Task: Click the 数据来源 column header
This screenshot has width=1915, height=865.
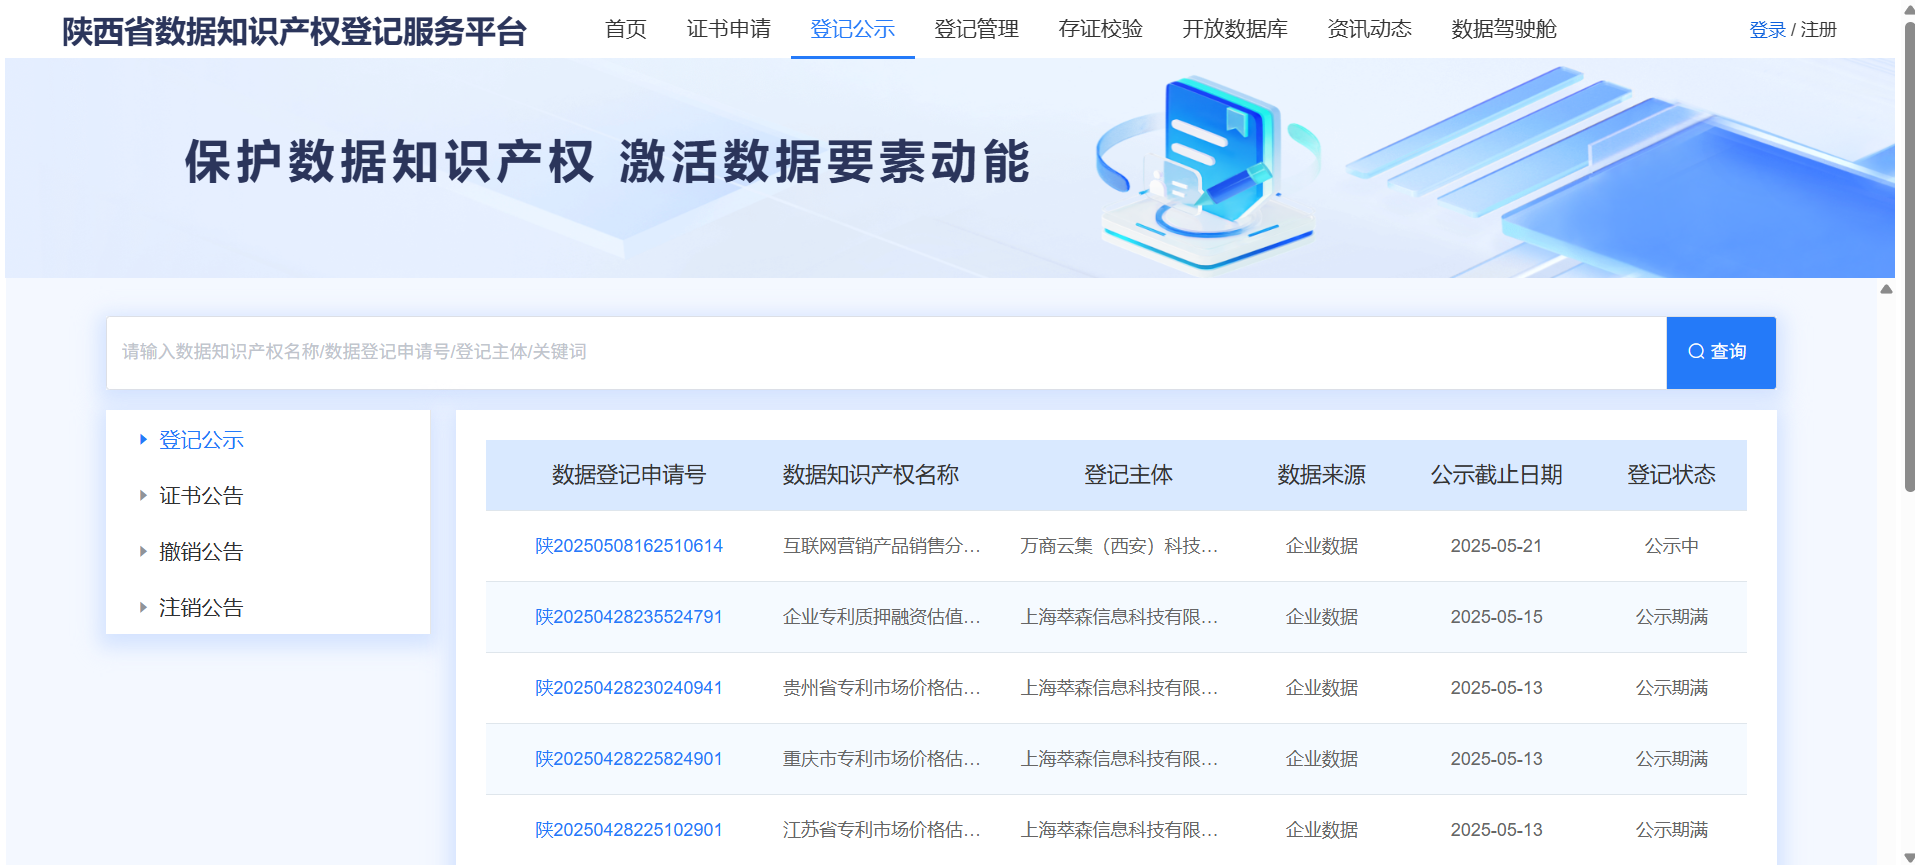Action: click(x=1322, y=475)
